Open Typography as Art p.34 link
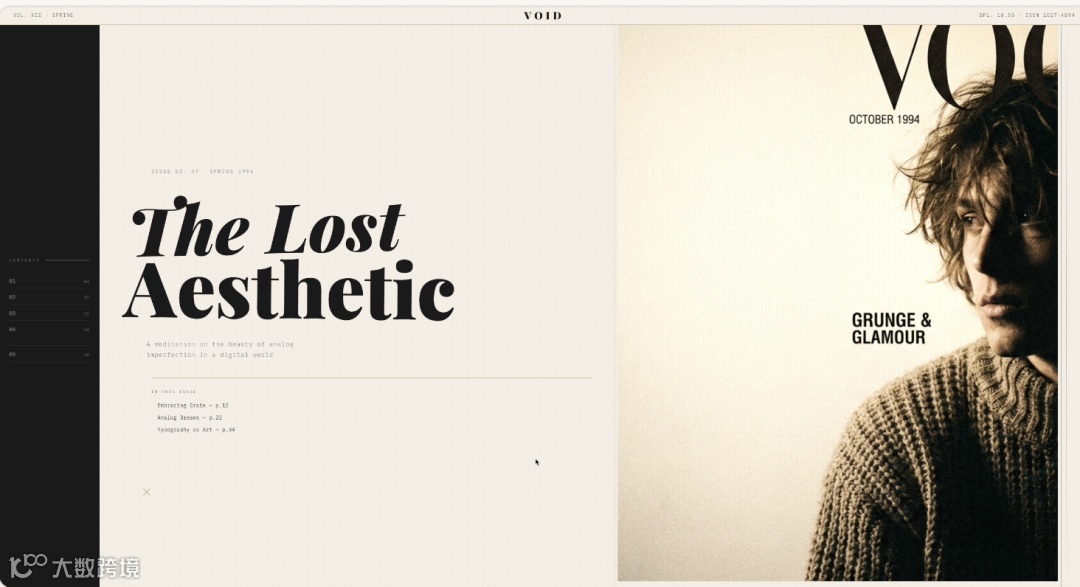The image size is (1080, 587). pos(196,429)
